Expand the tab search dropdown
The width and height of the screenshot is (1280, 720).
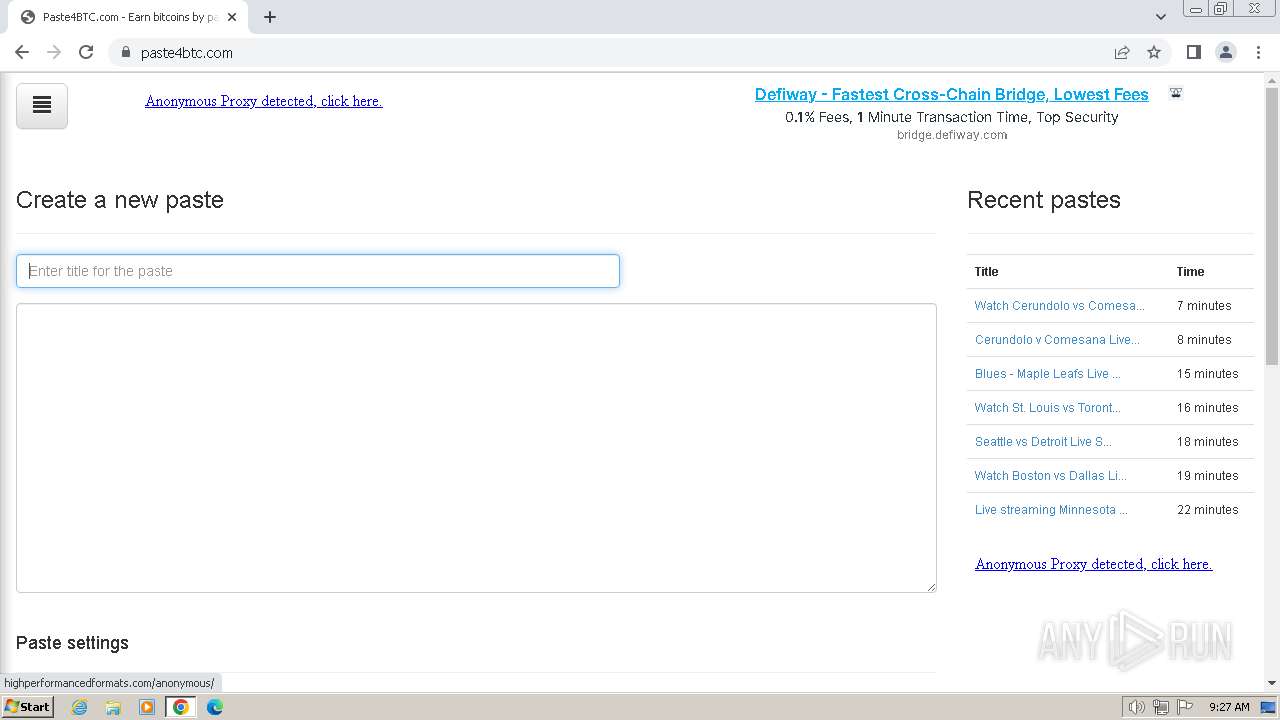(x=1161, y=17)
